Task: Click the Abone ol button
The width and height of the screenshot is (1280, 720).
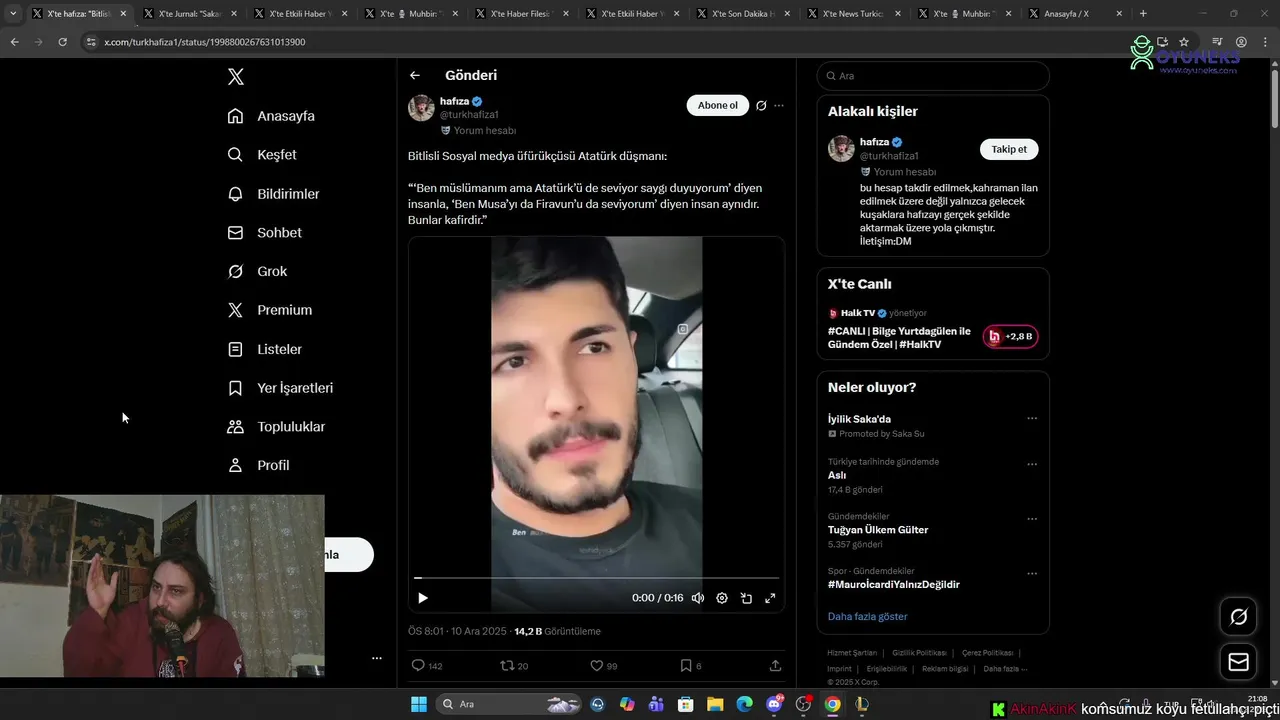Action: [717, 105]
